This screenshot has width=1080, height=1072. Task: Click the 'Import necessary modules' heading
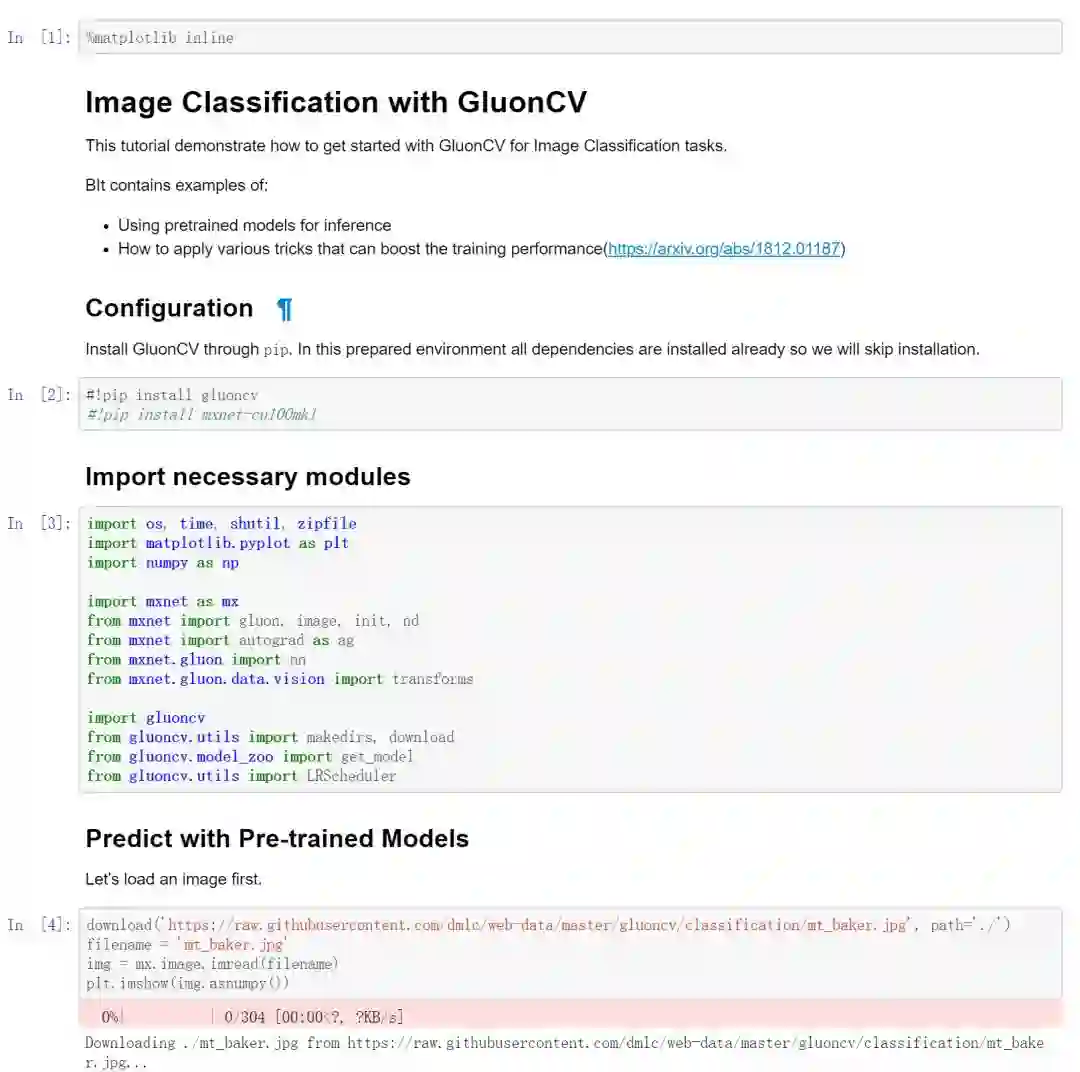(248, 477)
